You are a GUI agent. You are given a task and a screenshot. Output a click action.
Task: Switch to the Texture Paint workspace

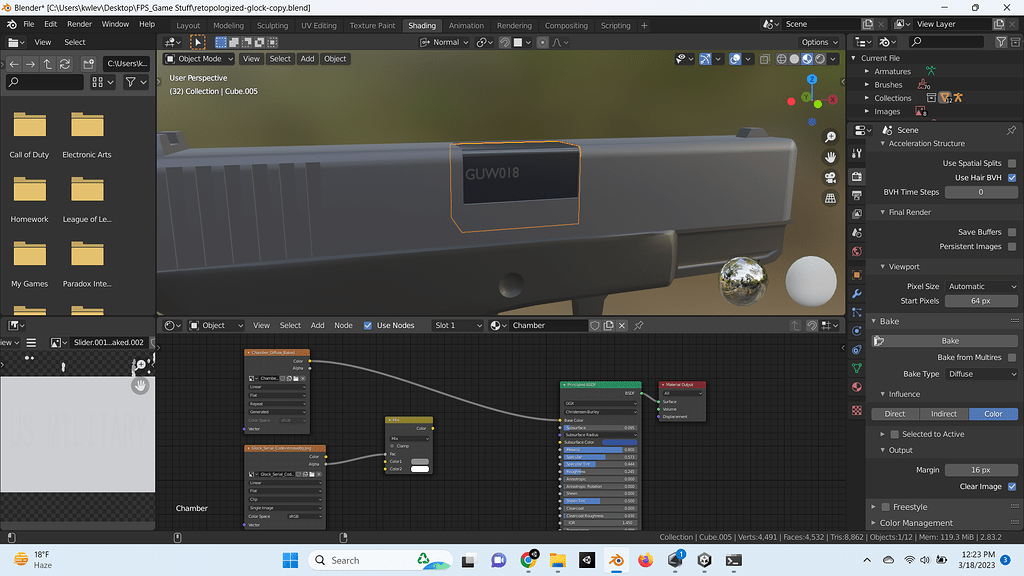coord(372,25)
